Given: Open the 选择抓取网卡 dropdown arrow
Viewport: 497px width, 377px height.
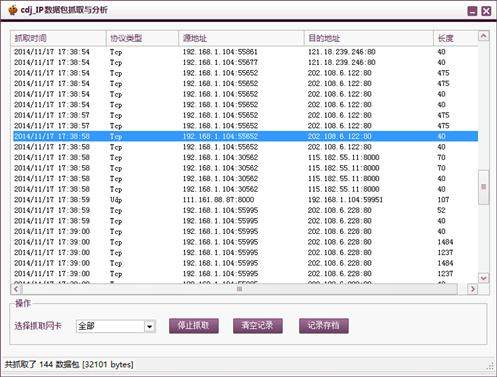Looking at the screenshot, I should 150,326.
